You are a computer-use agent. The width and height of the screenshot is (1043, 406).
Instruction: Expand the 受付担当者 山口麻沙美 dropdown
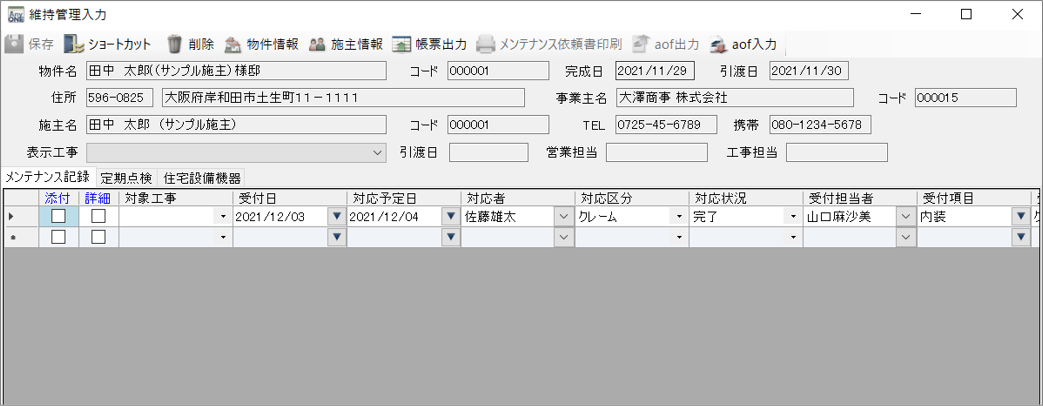tap(907, 216)
